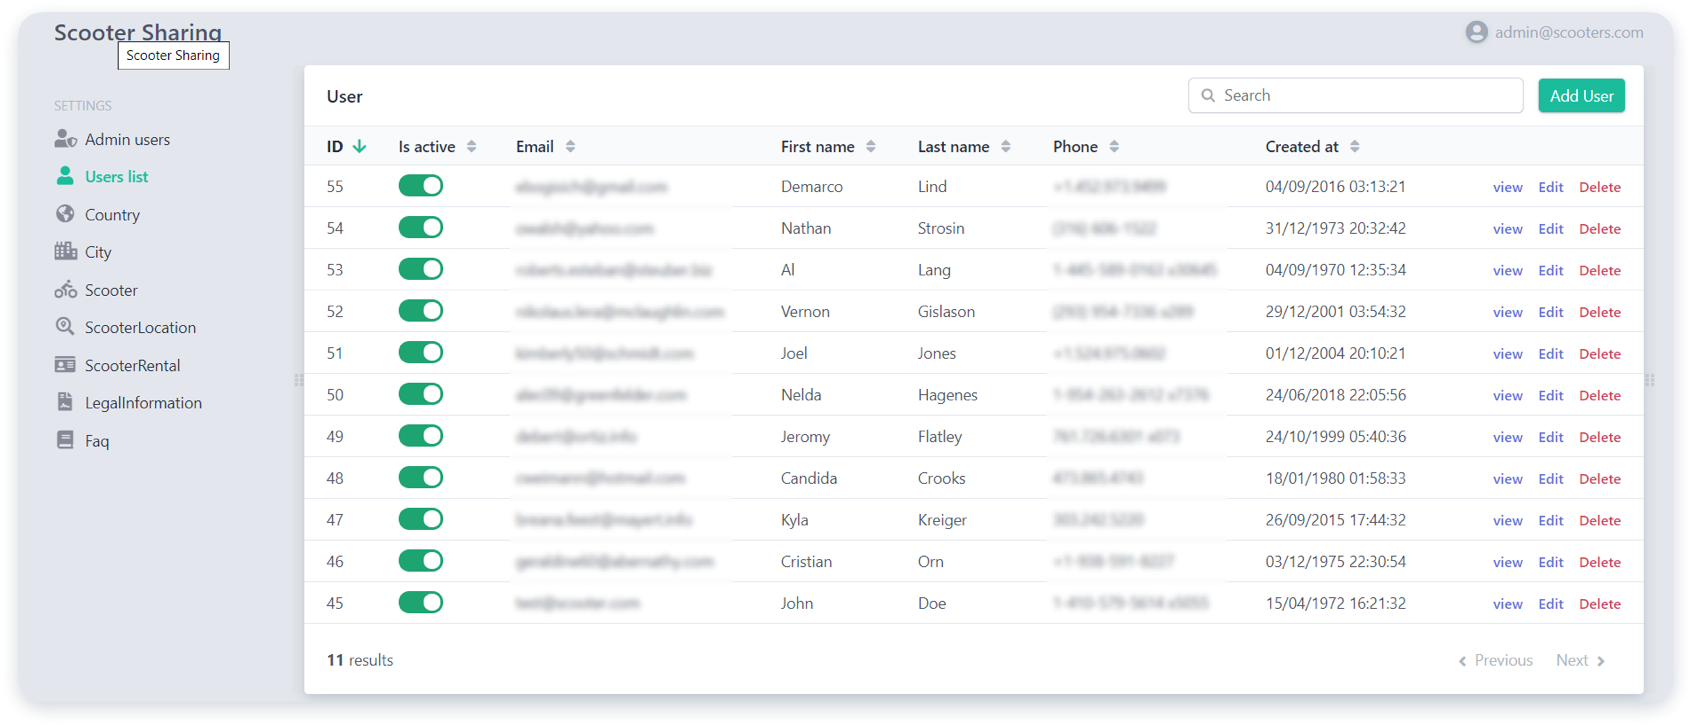Click the admin account avatar icon
Viewport: 1692px width, 726px height.
click(x=1476, y=32)
